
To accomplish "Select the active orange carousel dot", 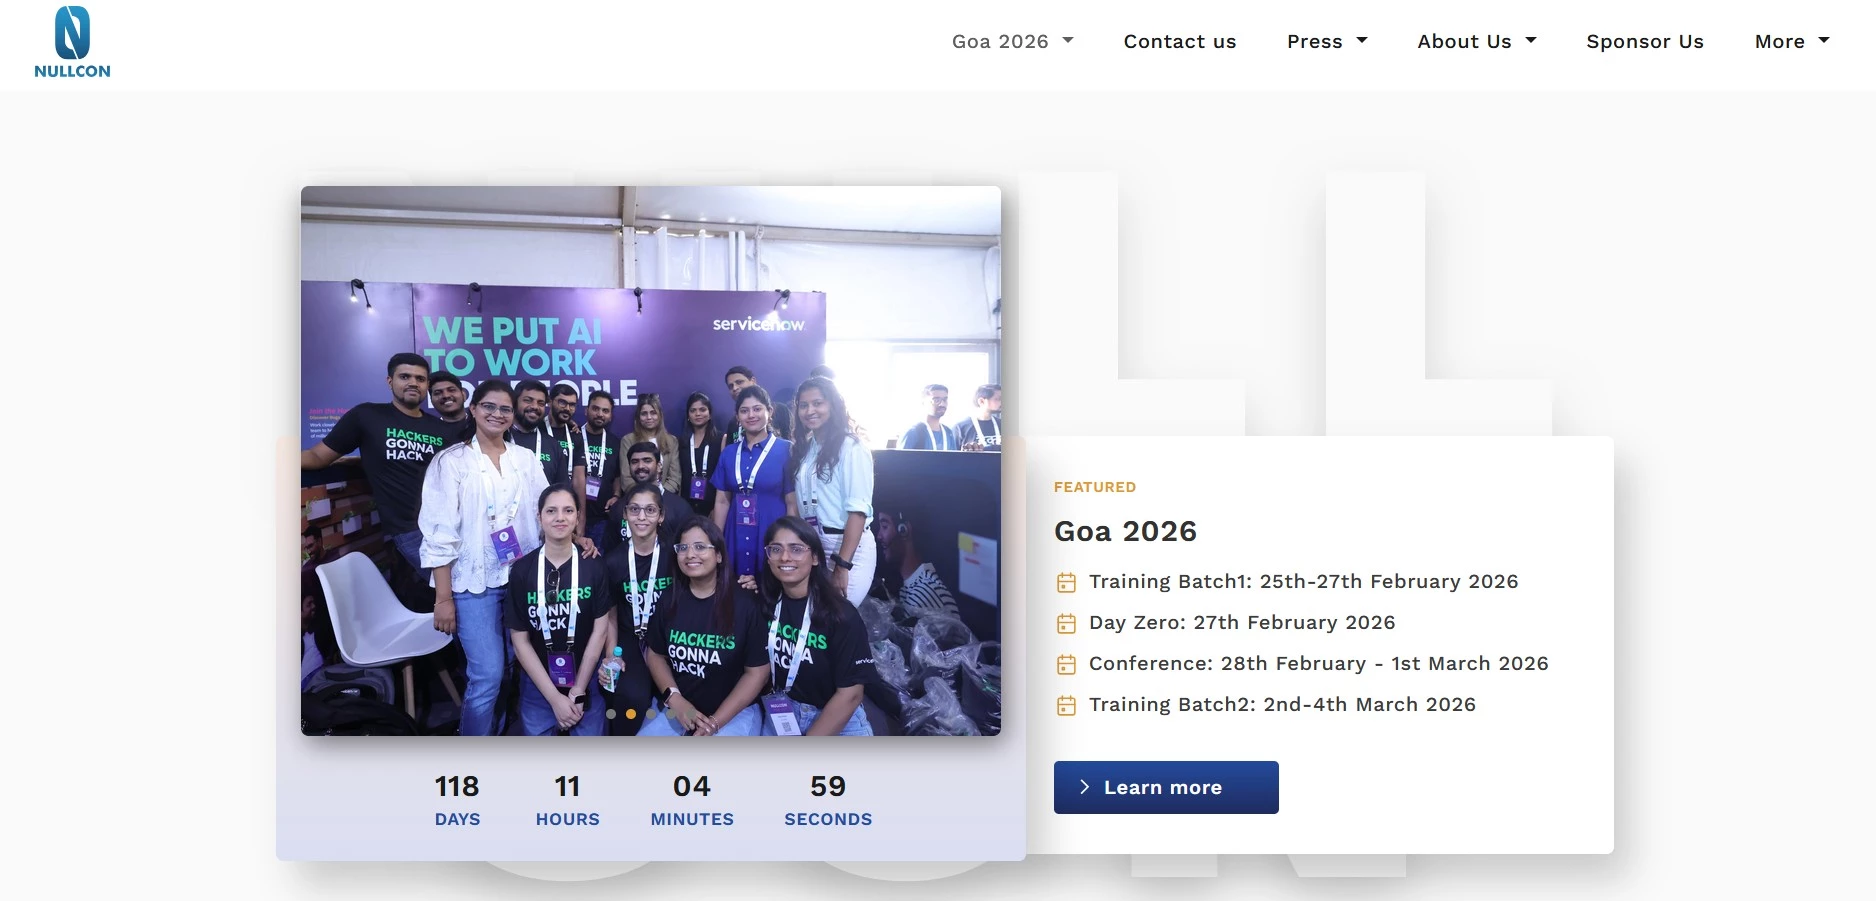I will point(631,714).
